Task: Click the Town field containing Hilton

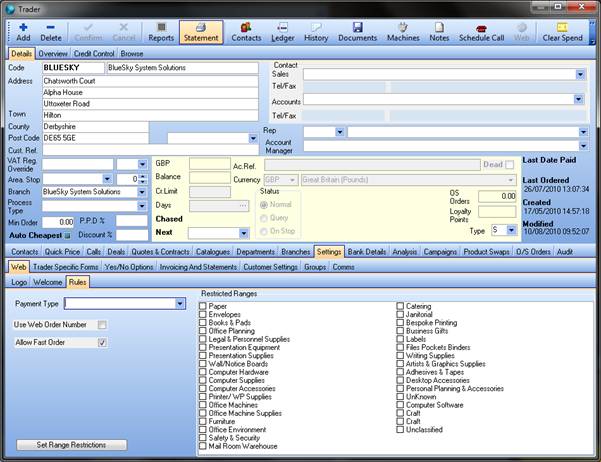Action: pyautogui.click(x=150, y=115)
